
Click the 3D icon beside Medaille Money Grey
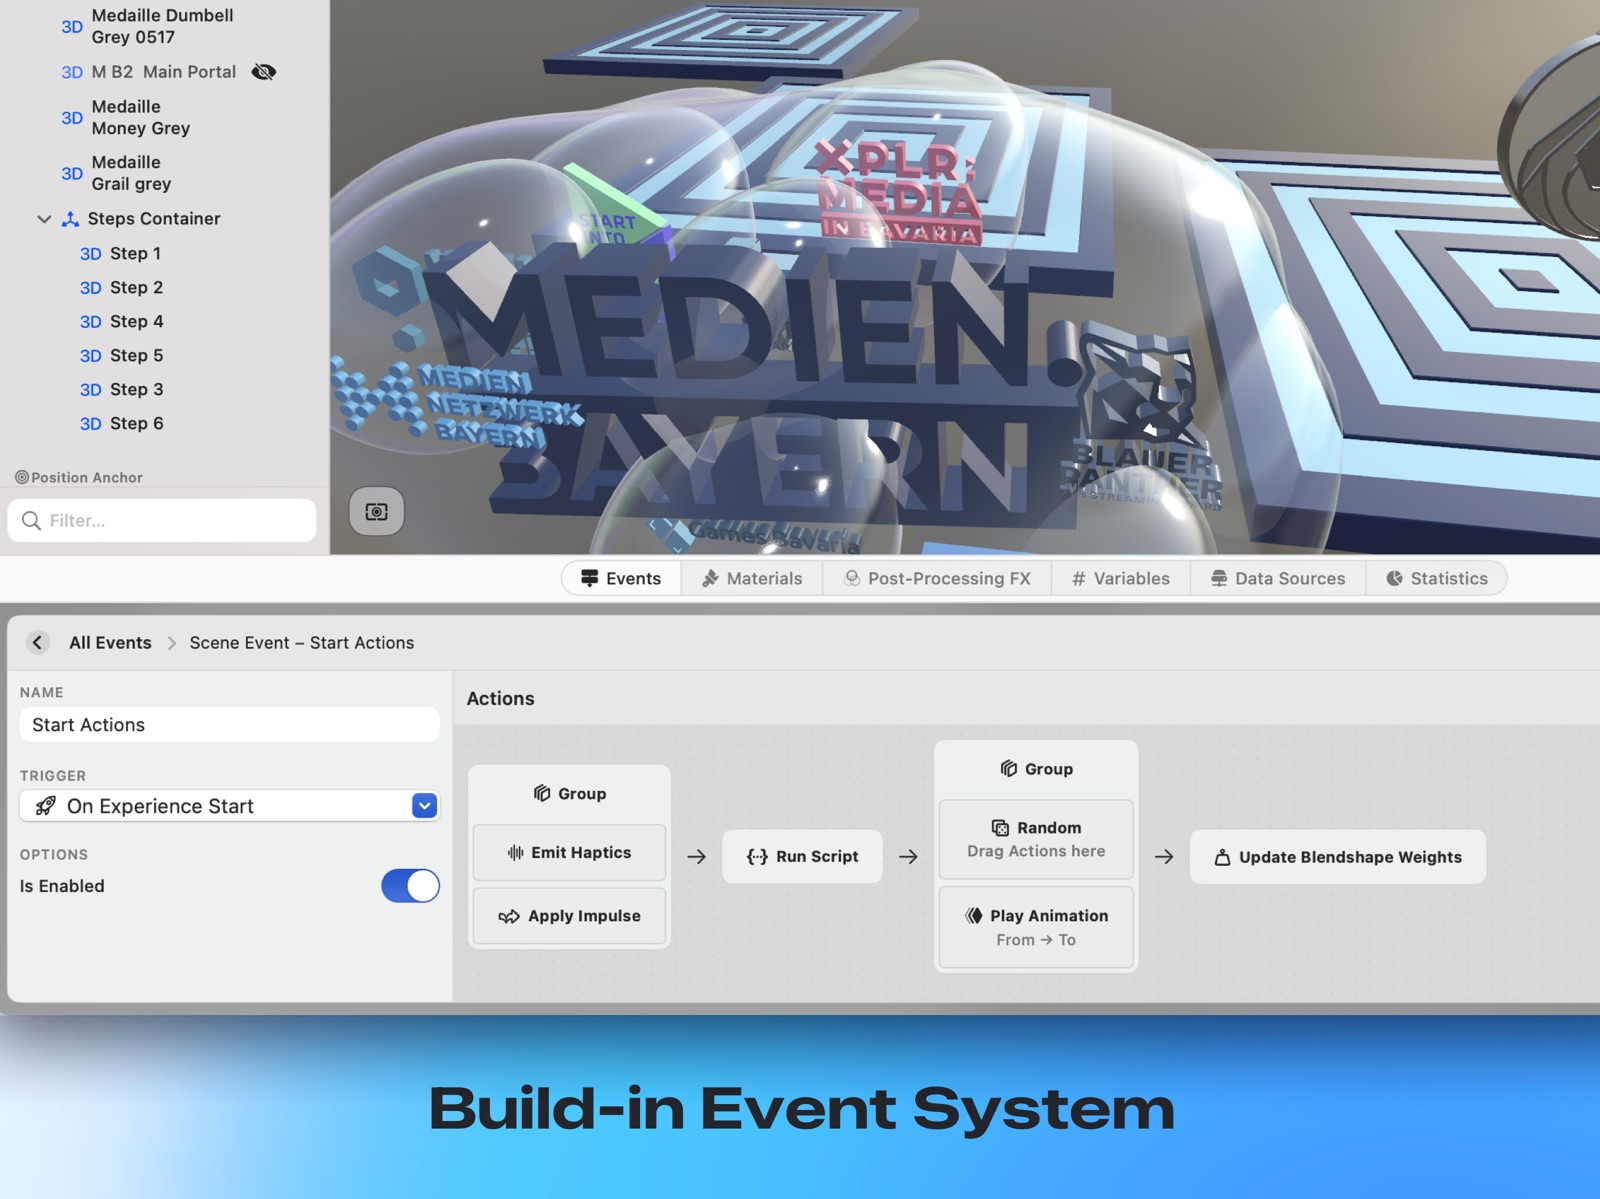pyautogui.click(x=72, y=118)
